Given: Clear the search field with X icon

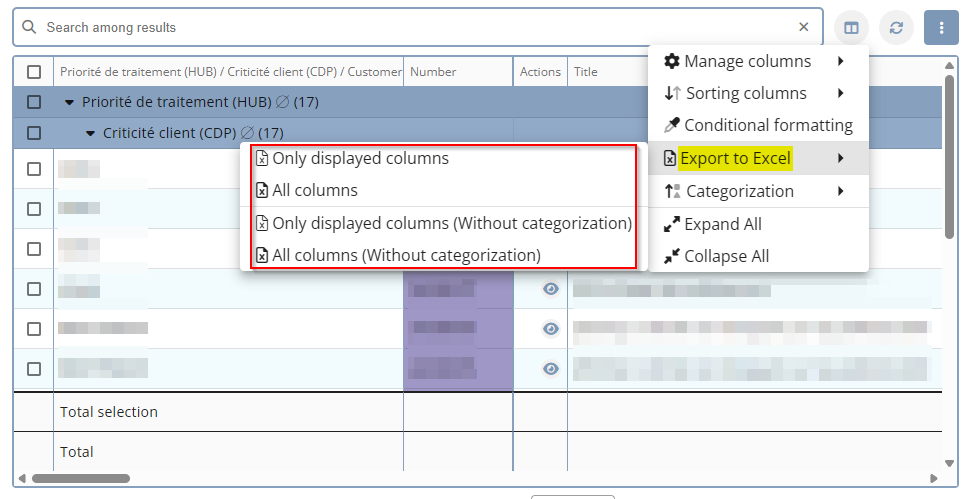Looking at the screenshot, I should pyautogui.click(x=804, y=28).
